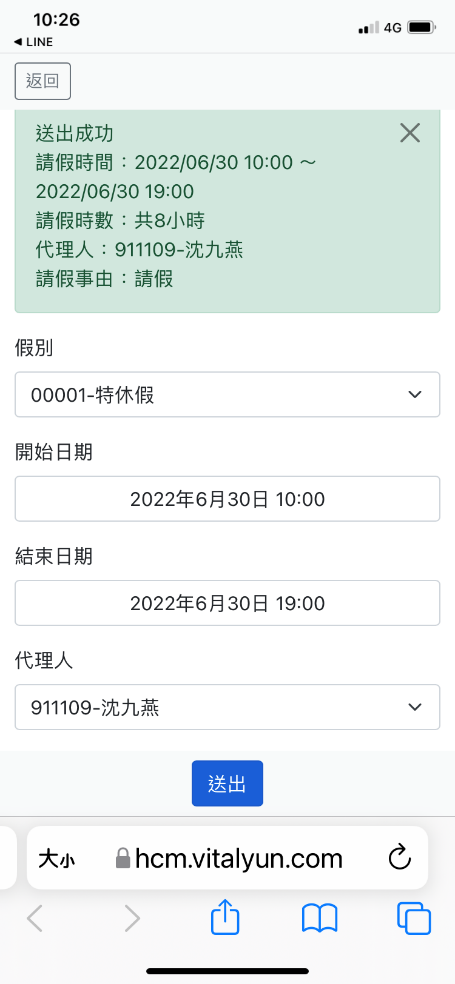Return to LINE via status bar link
The image size is (455, 984).
click(x=33, y=42)
